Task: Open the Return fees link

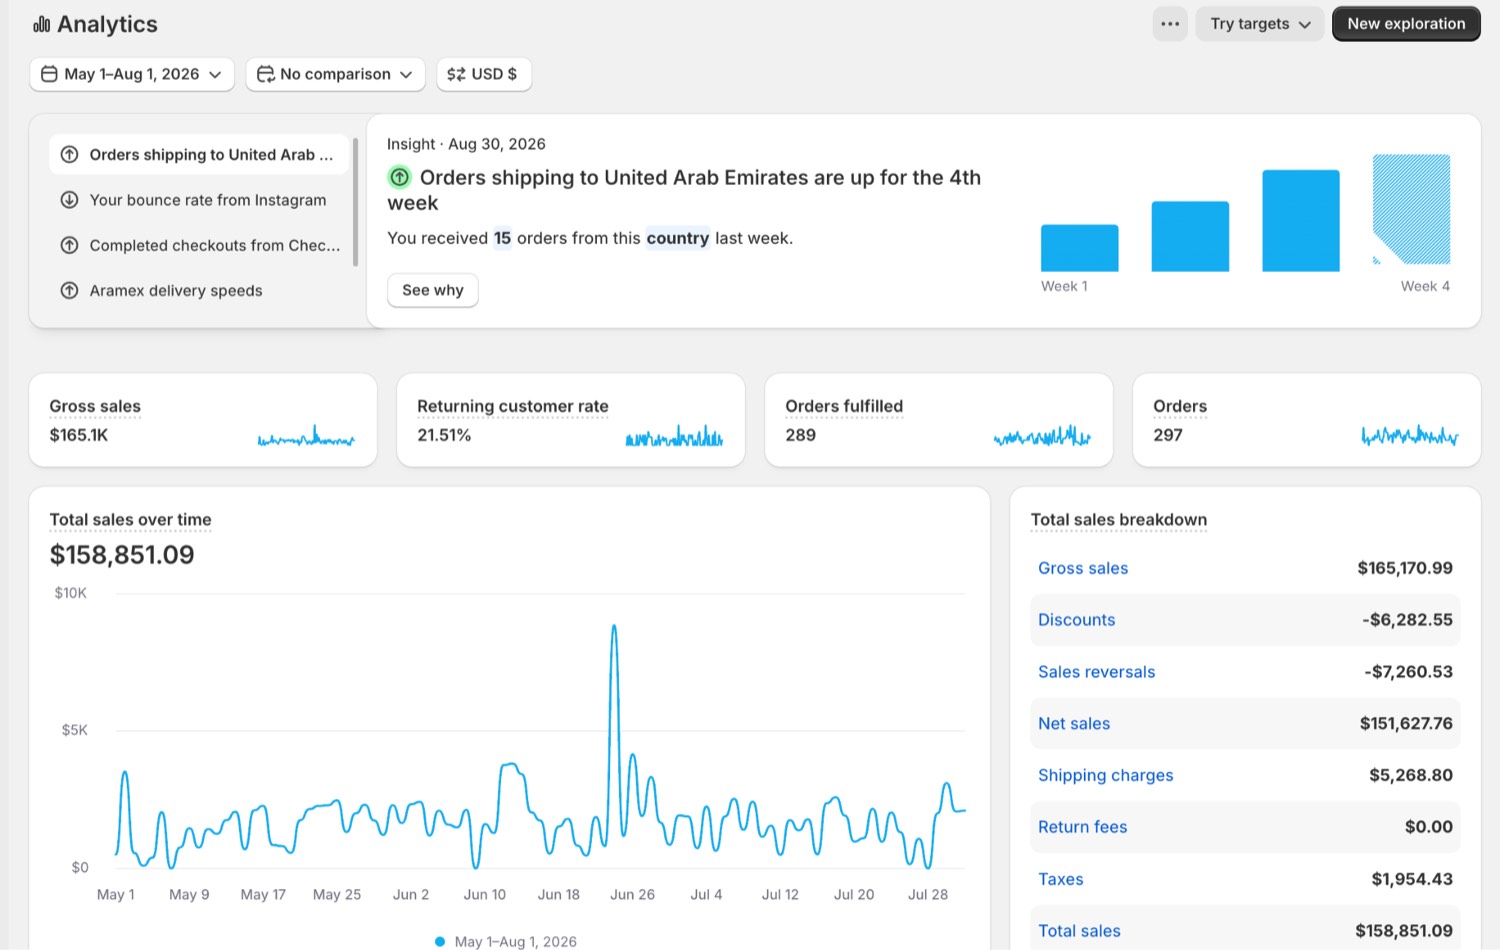Action: point(1082,827)
